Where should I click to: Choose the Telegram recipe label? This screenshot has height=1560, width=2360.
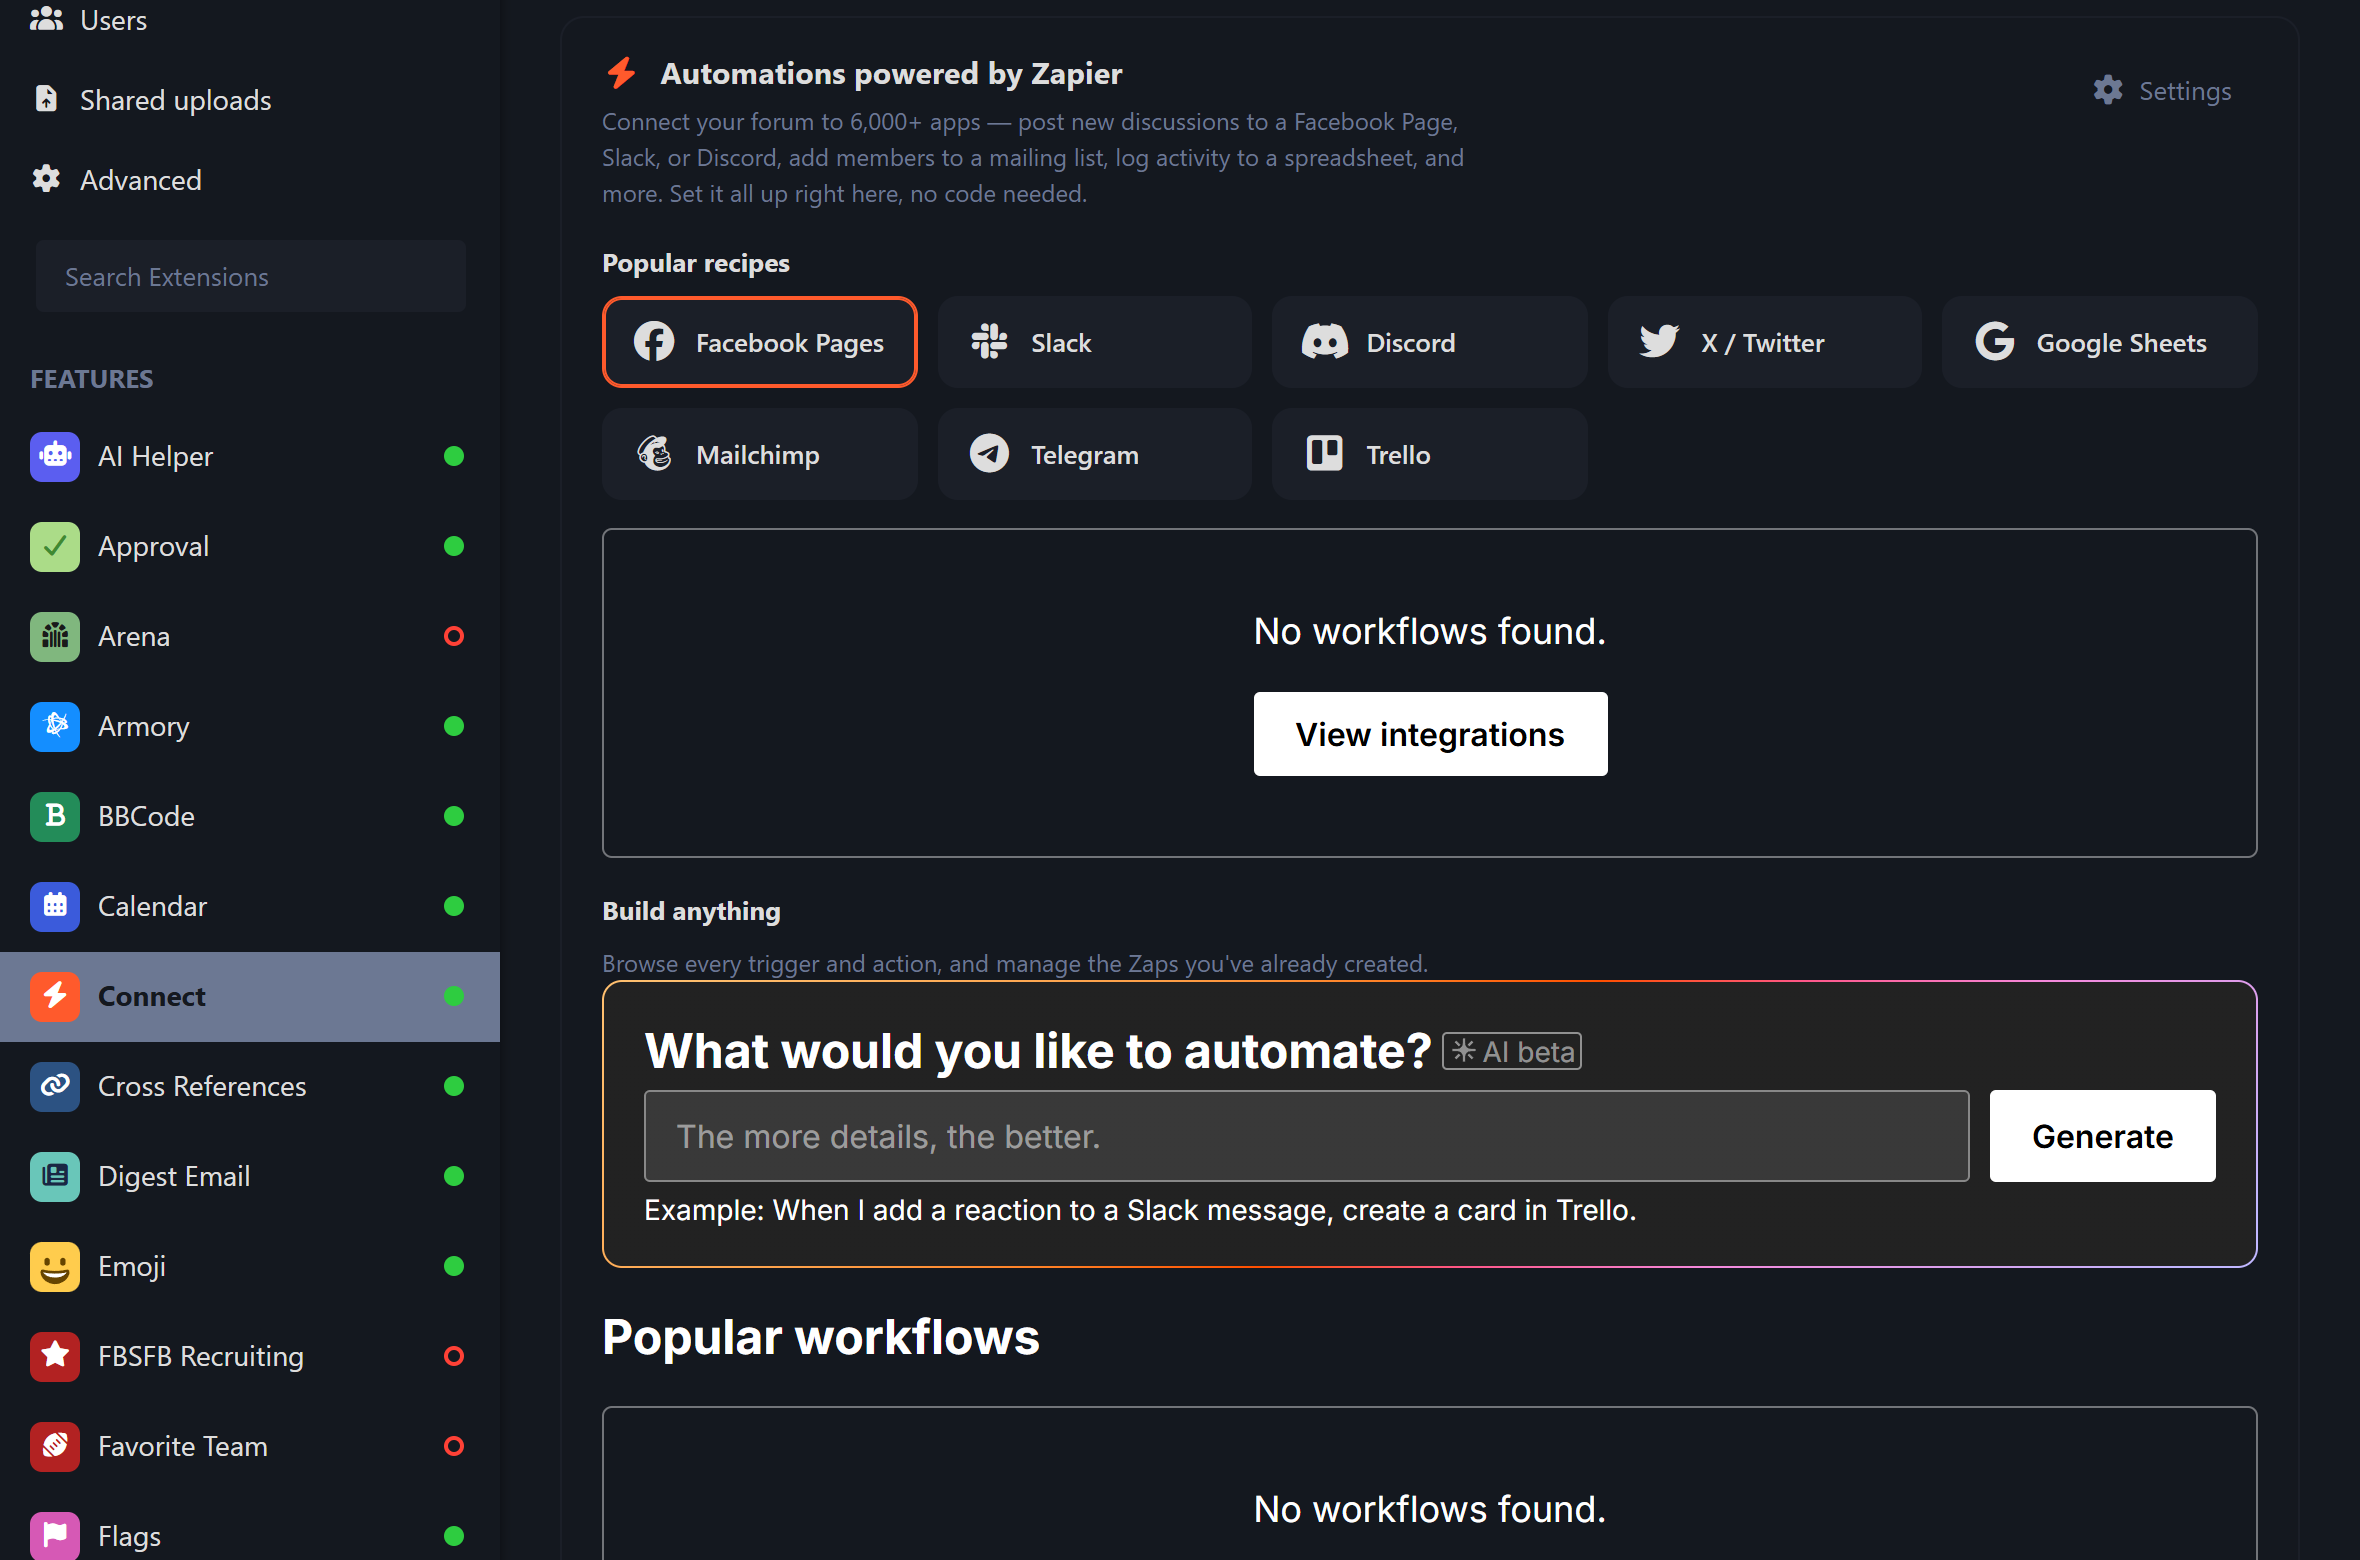pyautogui.click(x=1084, y=455)
